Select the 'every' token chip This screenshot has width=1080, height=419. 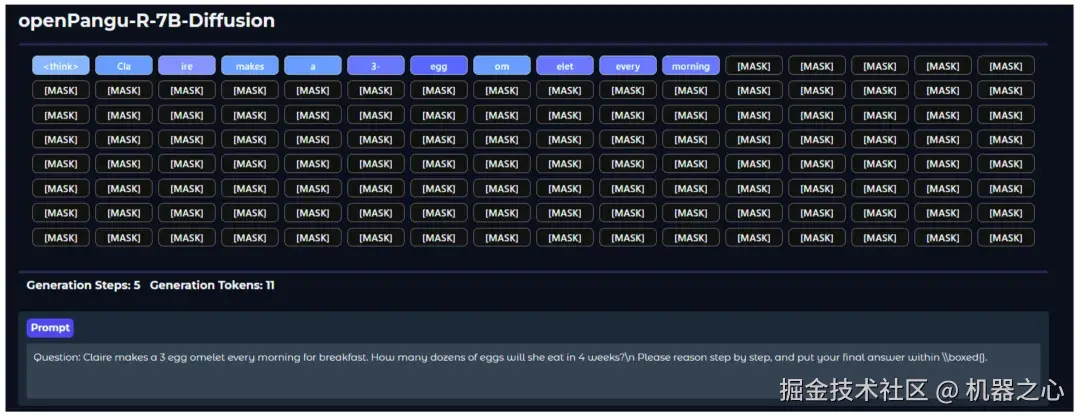(628, 66)
